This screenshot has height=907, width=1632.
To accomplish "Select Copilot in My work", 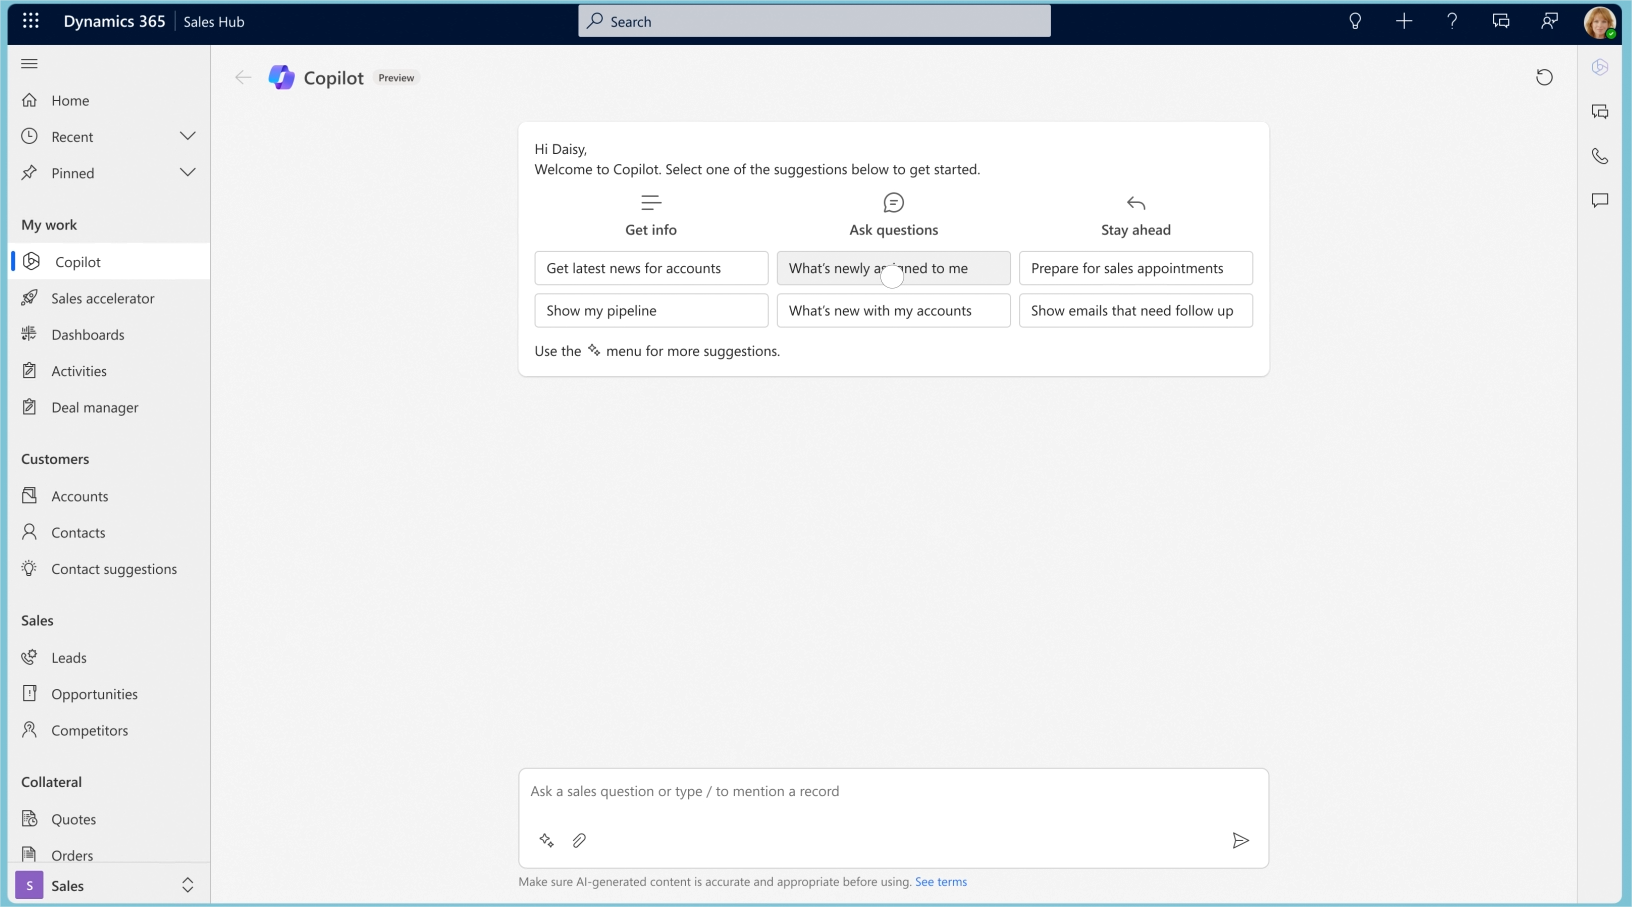I will click(109, 262).
